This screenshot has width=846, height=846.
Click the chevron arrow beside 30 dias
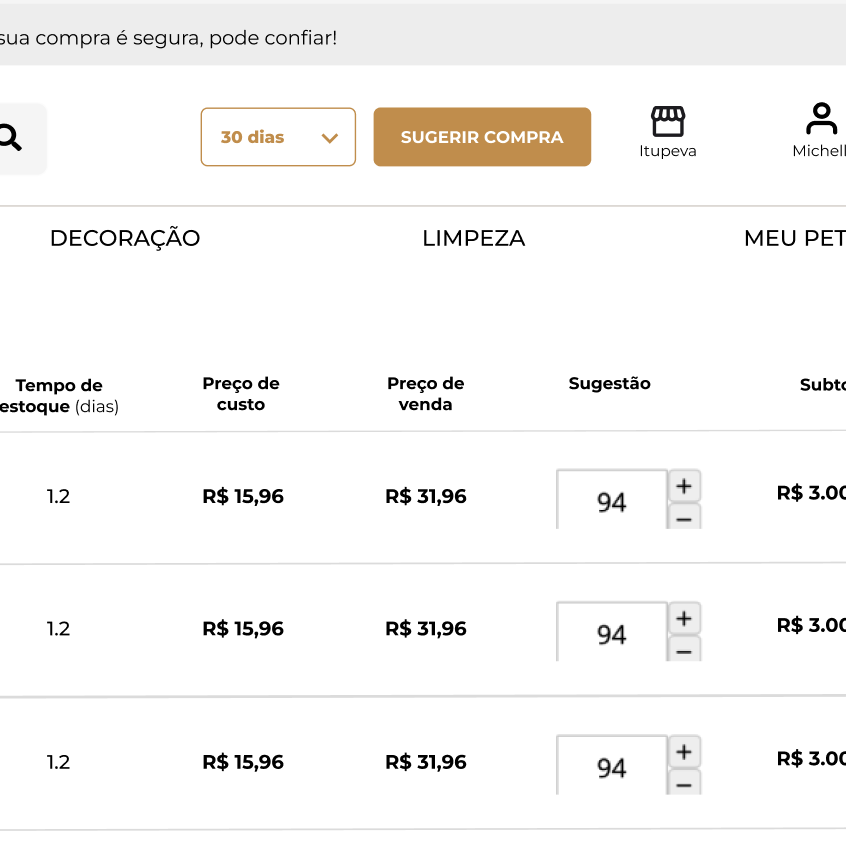[x=330, y=138]
